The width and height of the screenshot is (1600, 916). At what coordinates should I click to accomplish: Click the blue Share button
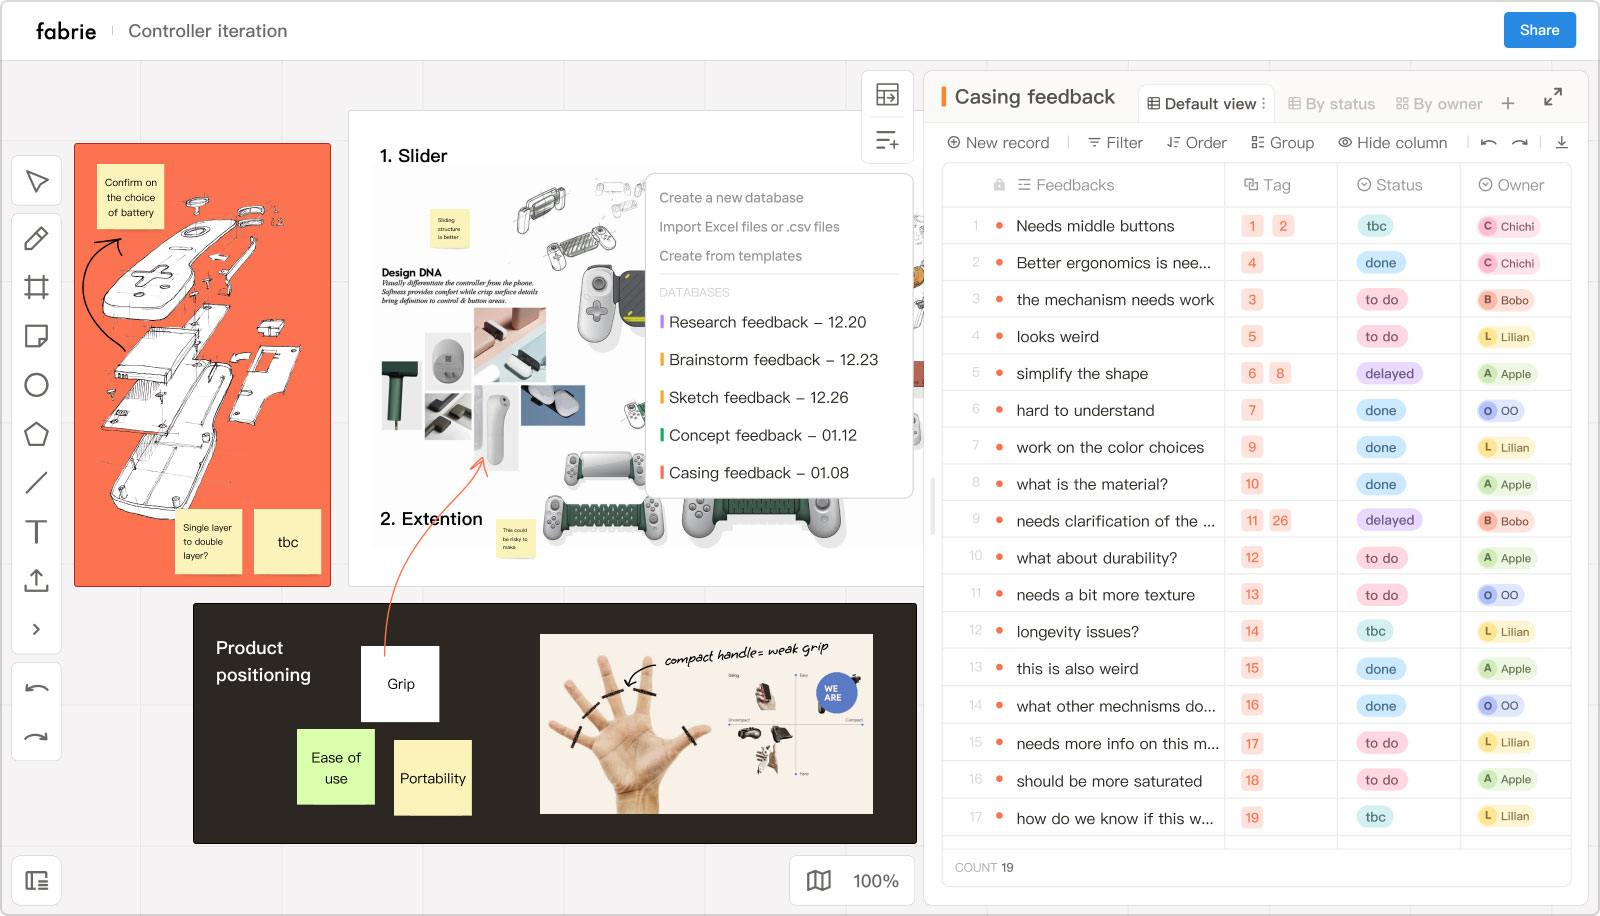coord(1539,30)
